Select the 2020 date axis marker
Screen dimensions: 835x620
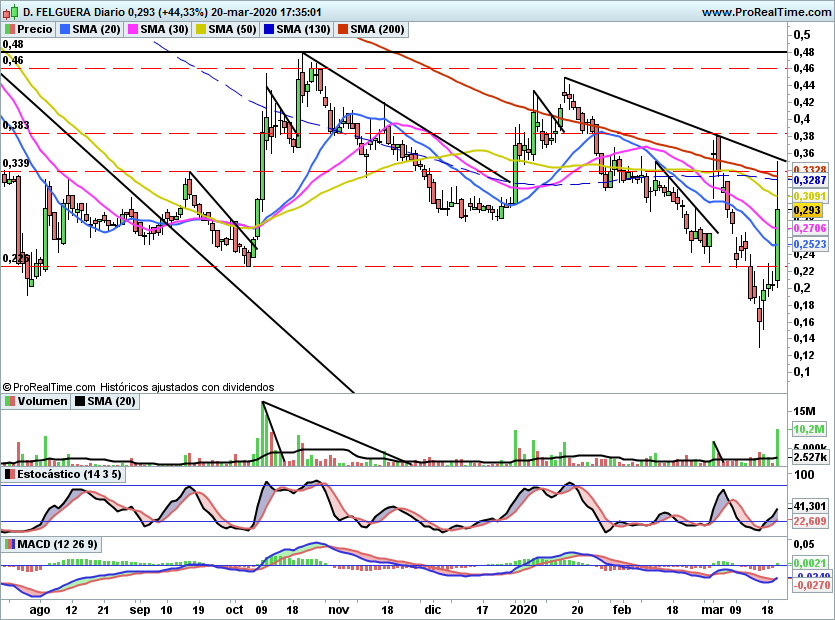point(523,609)
